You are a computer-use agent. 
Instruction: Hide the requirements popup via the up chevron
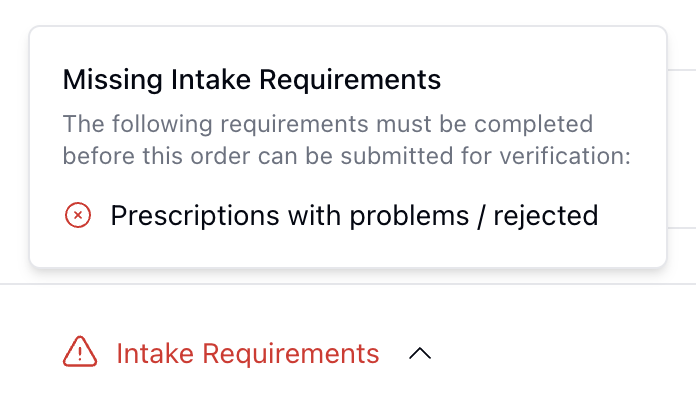point(421,353)
